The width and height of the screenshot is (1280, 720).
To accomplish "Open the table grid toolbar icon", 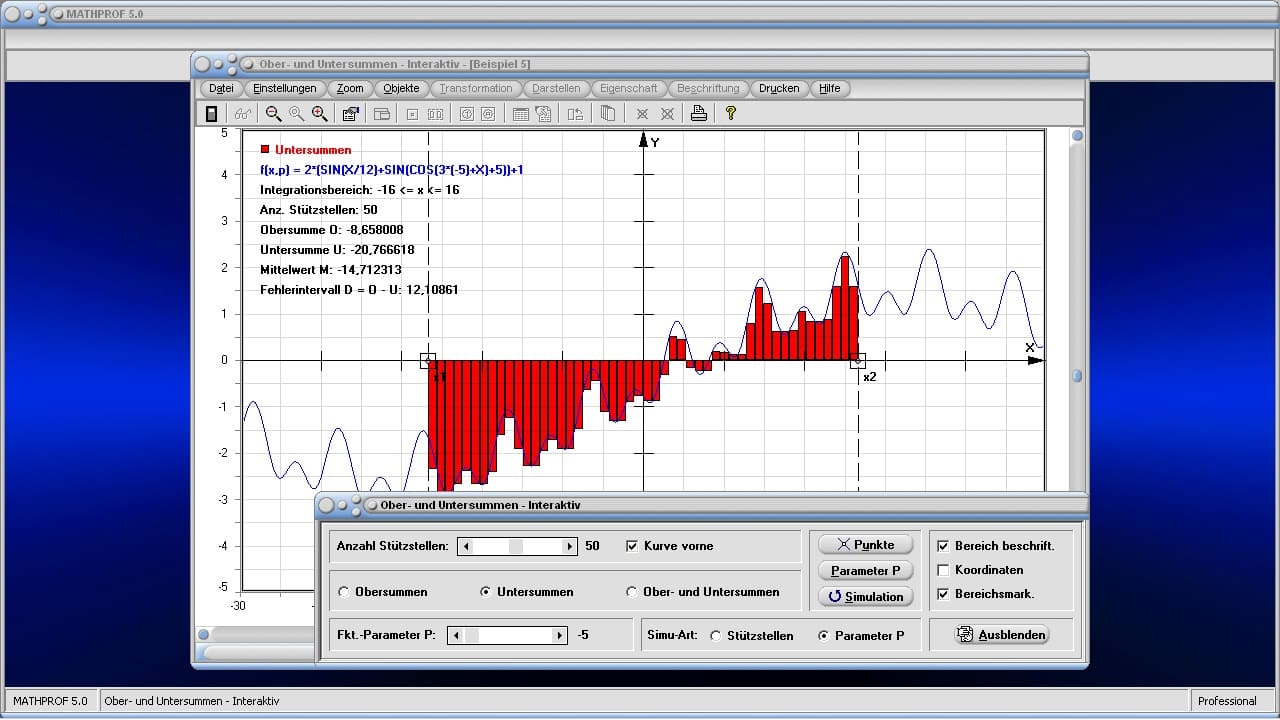I will coord(520,114).
